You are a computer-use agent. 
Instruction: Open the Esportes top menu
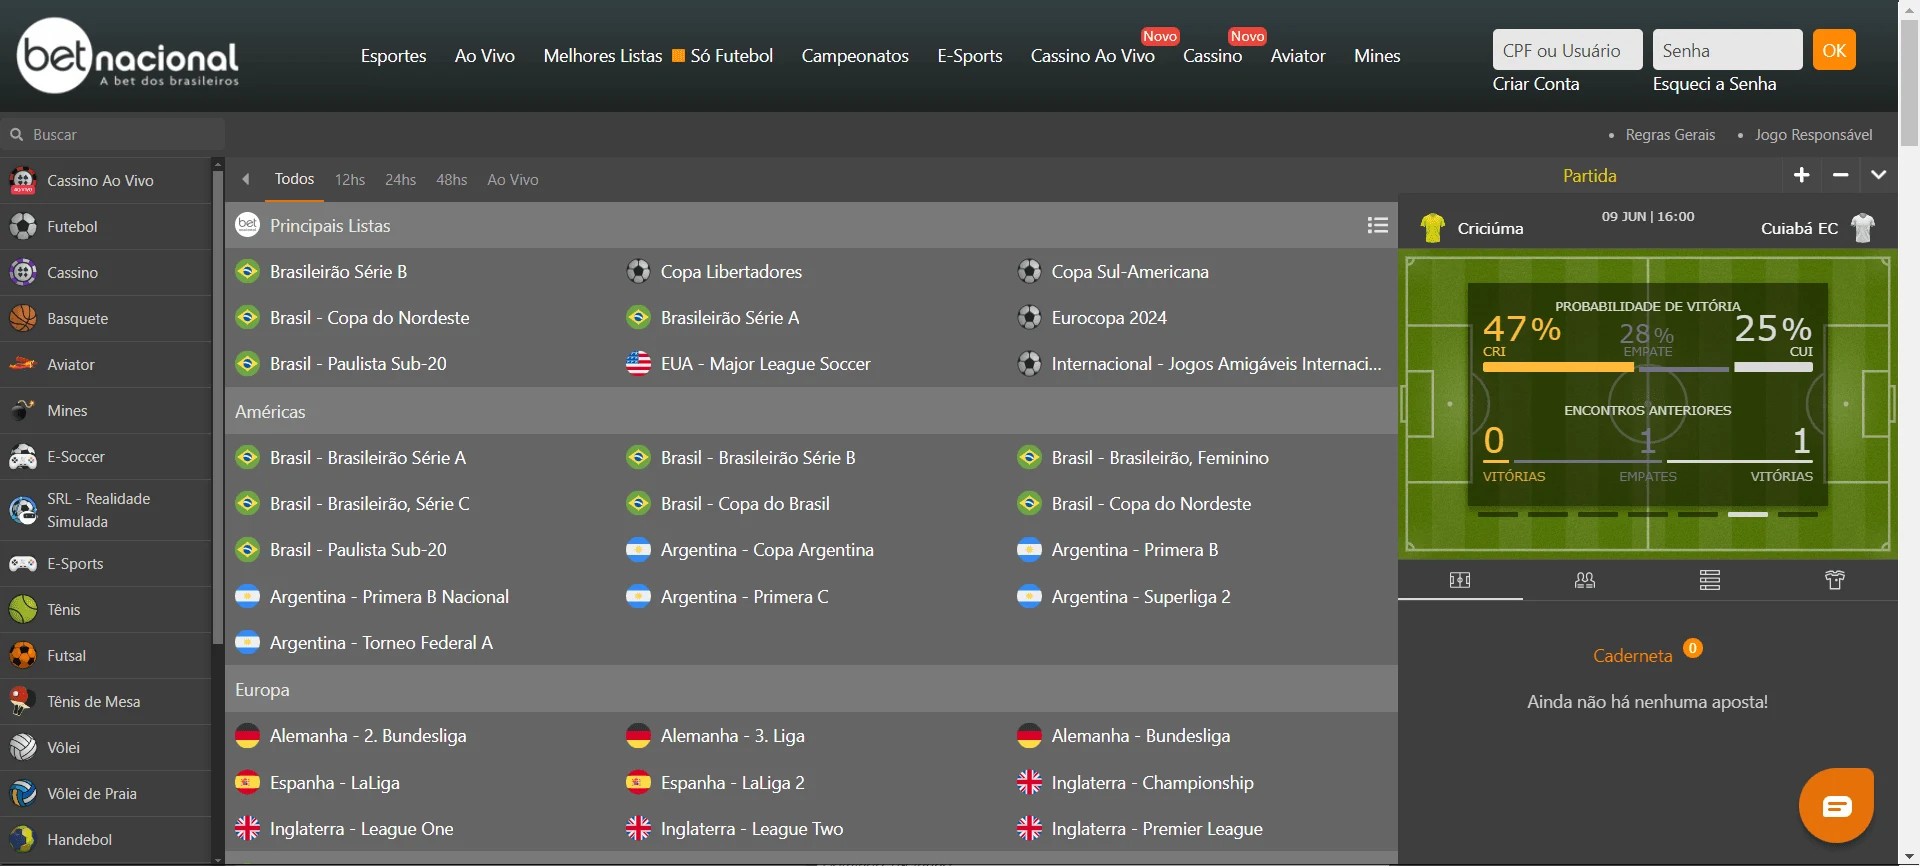click(393, 56)
